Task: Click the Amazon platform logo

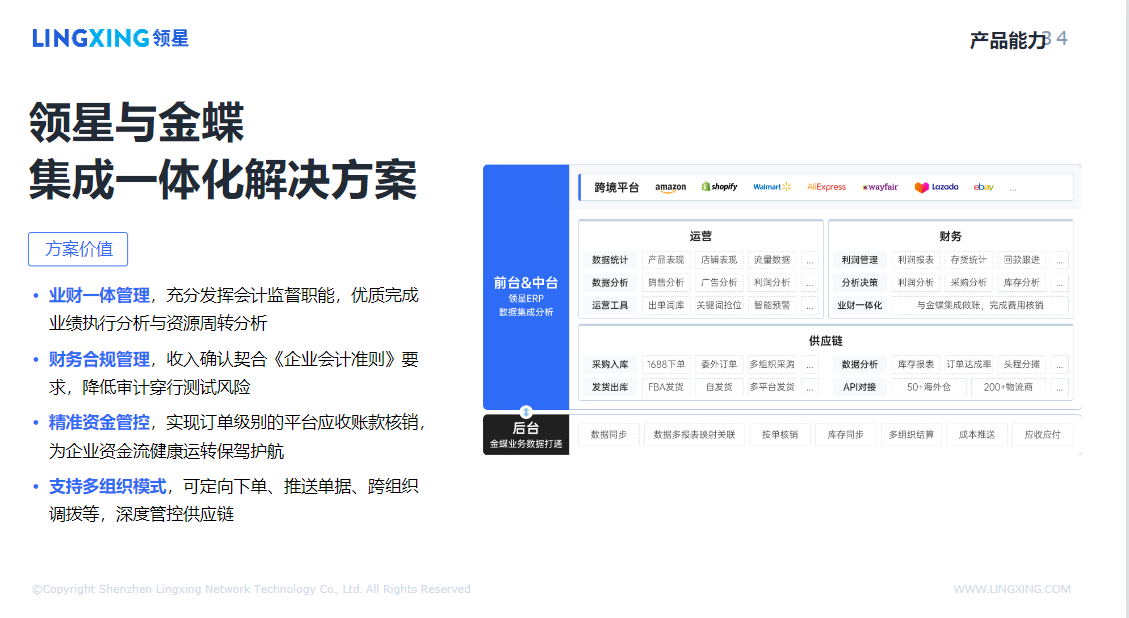Action: [x=670, y=187]
